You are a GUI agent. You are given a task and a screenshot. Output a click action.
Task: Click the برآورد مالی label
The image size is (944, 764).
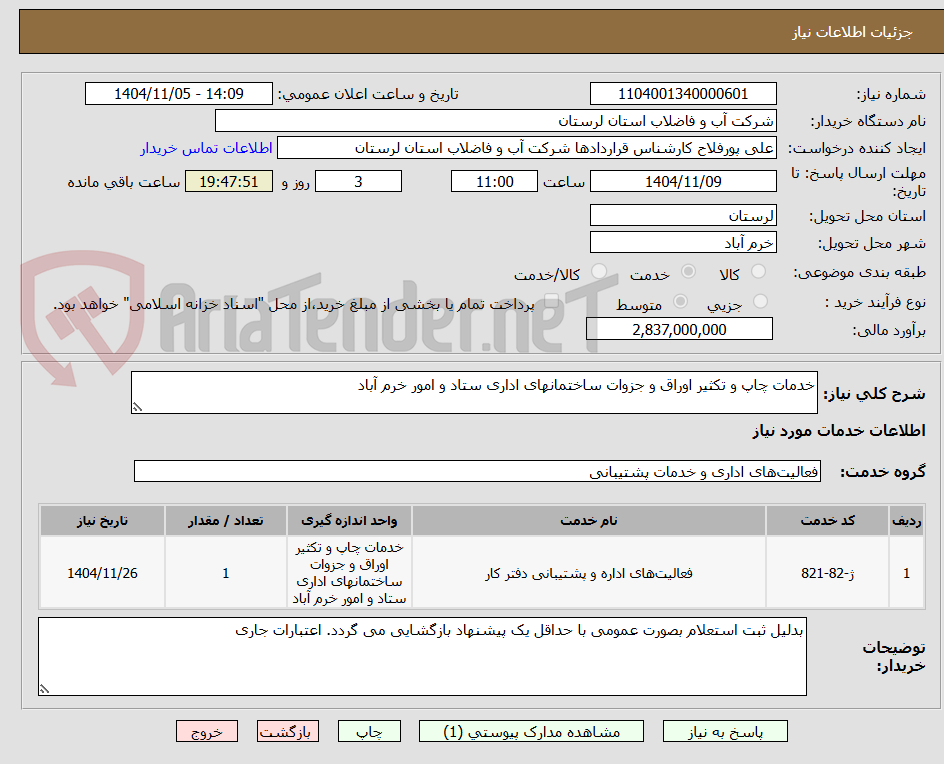click(x=889, y=330)
